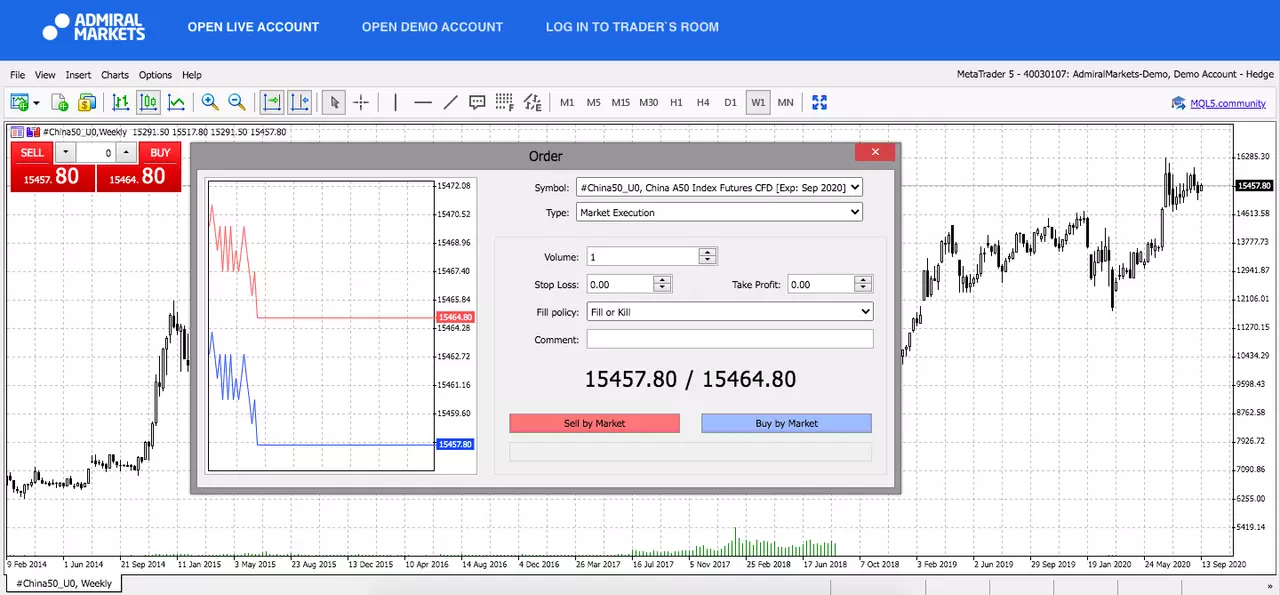Switch to bar chart view
Viewport: 1280px width, 595px height.
point(121,102)
